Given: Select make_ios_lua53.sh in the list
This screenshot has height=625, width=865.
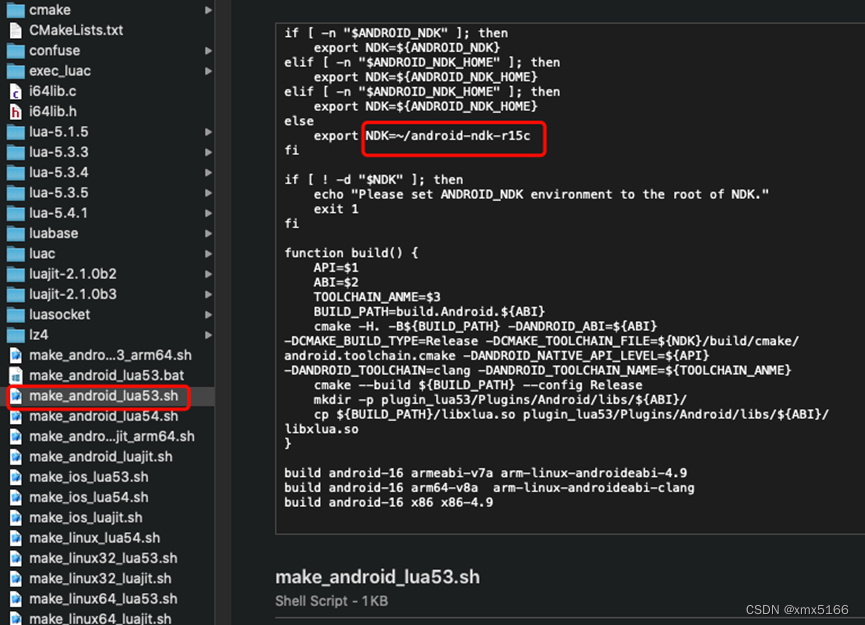Looking at the screenshot, I should (x=85, y=477).
